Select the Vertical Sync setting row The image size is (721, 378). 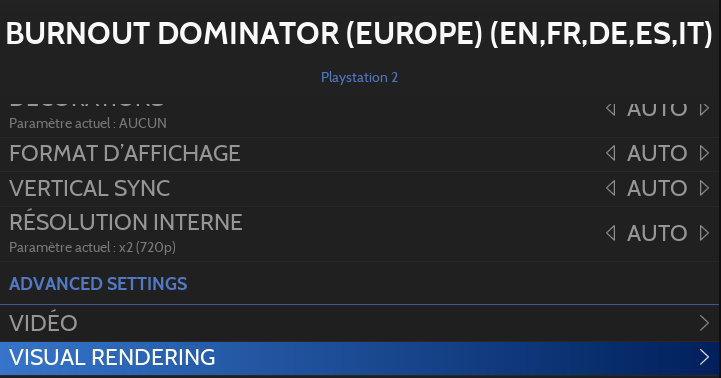point(360,189)
